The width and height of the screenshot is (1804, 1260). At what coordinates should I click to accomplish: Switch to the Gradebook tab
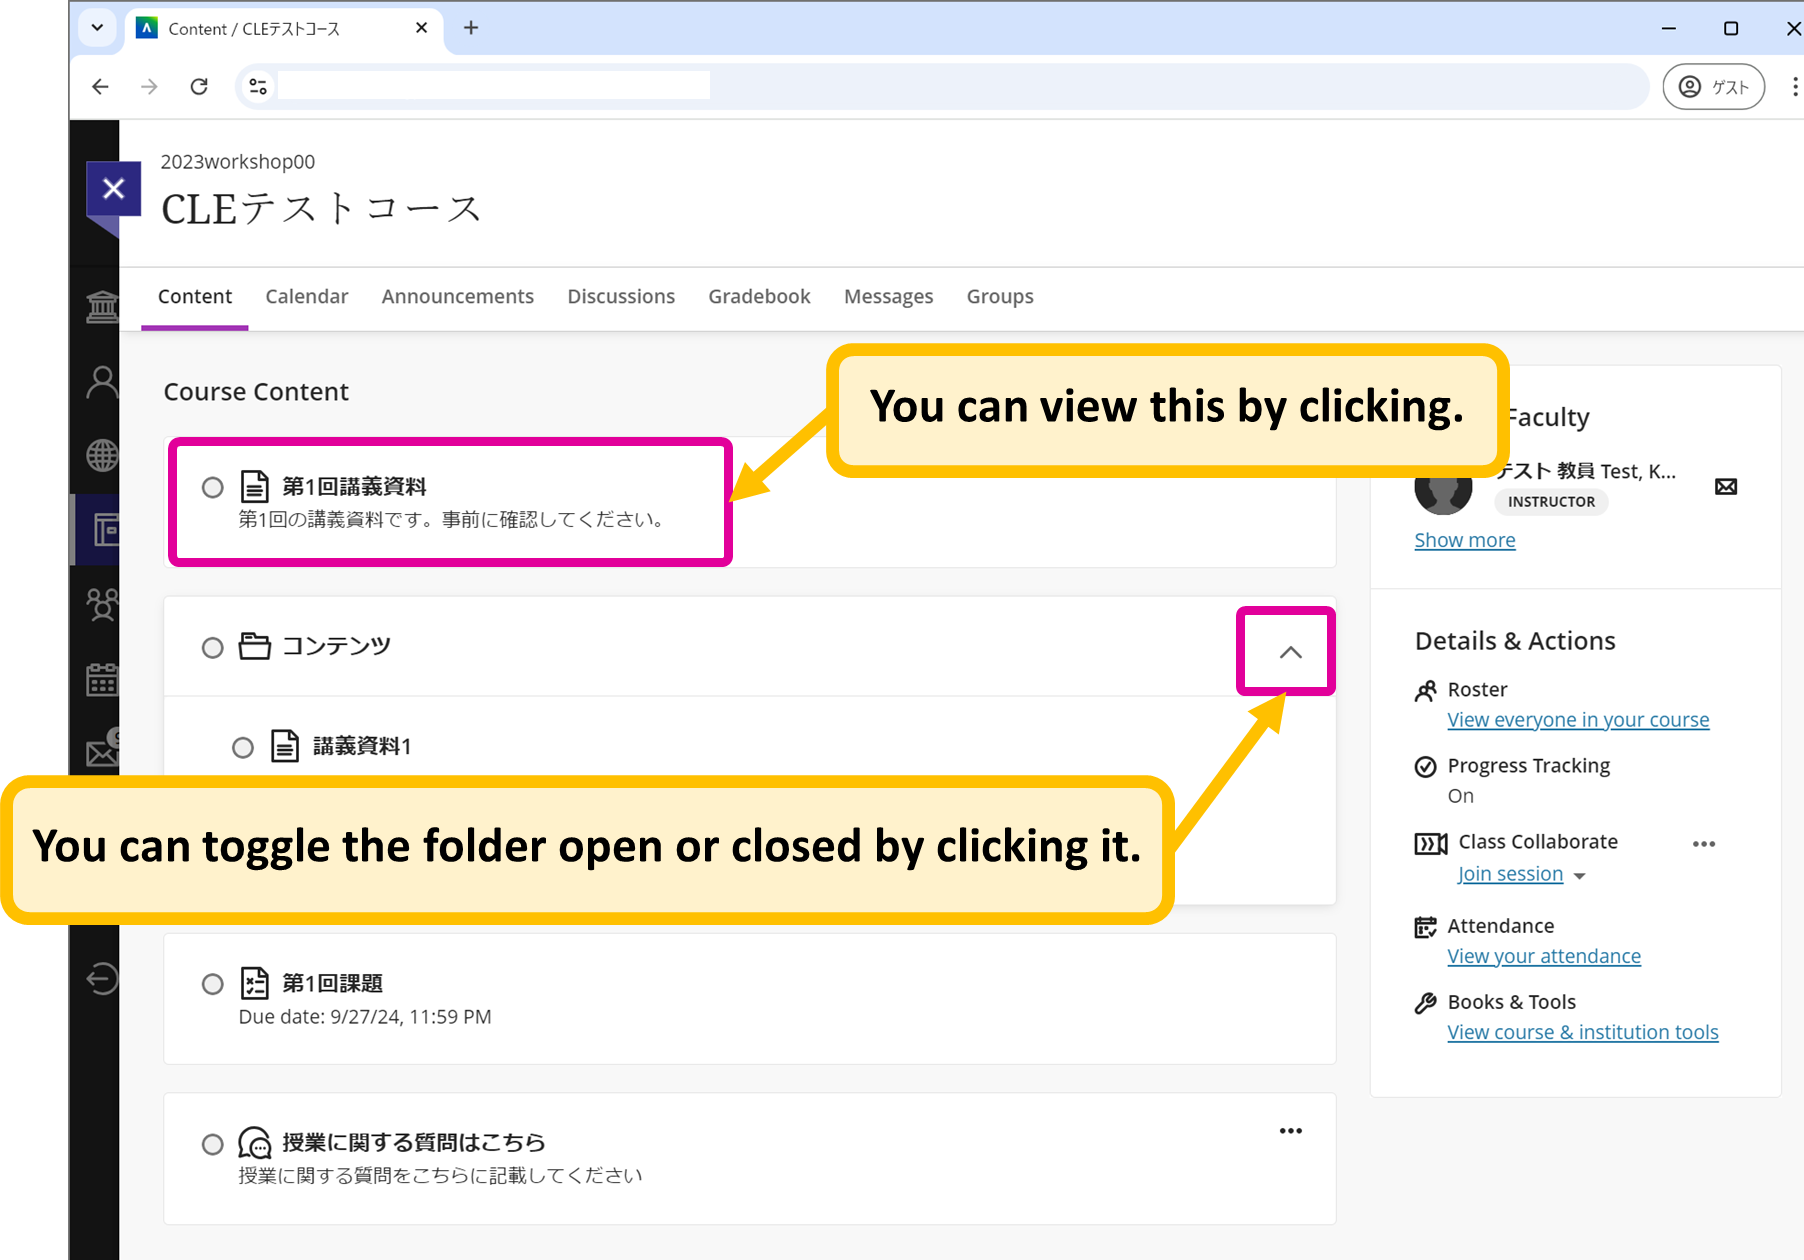(759, 296)
